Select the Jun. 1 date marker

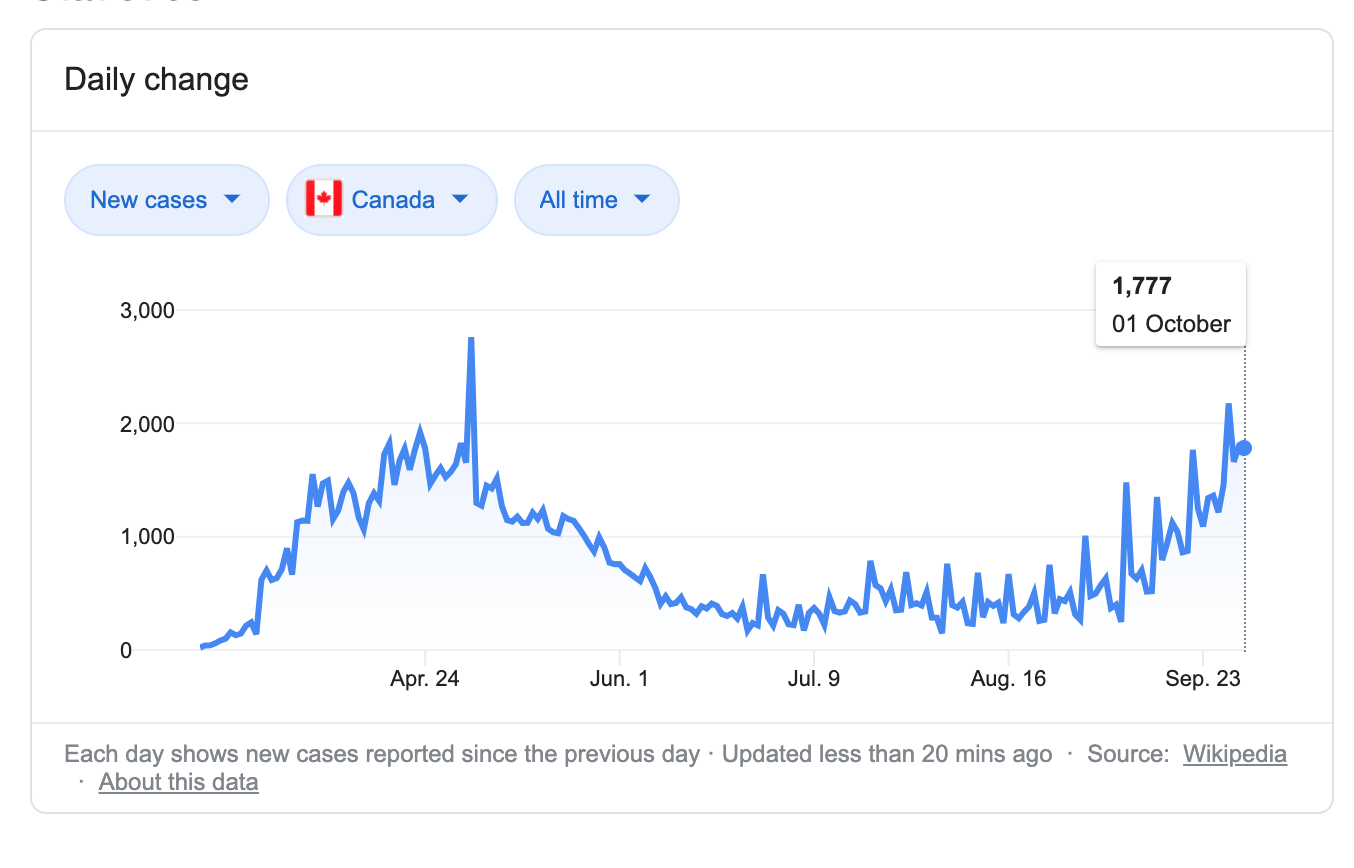pyautogui.click(x=620, y=679)
